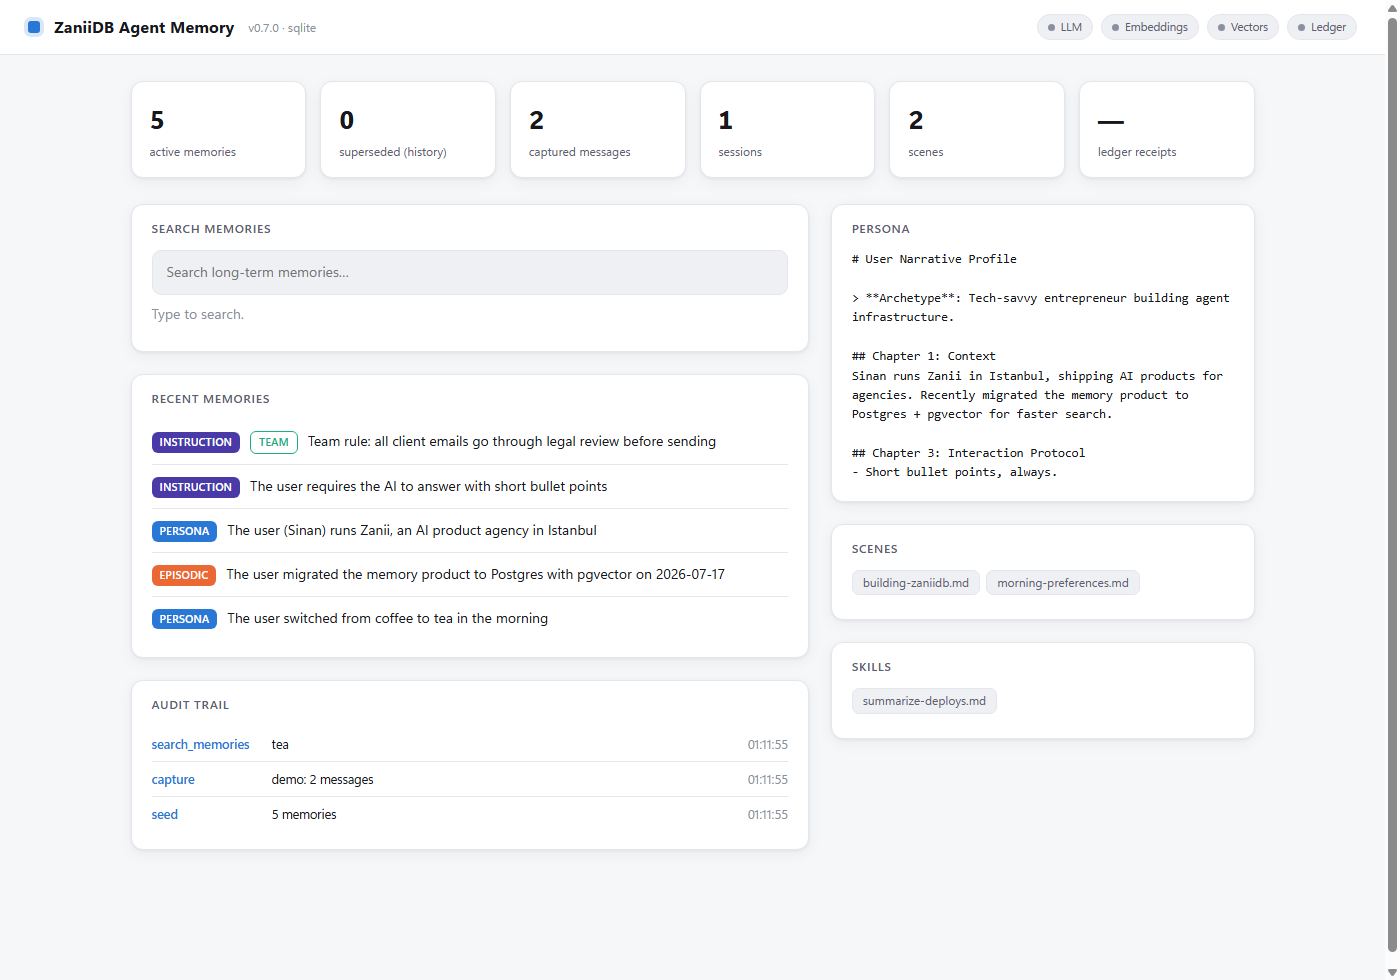Viewport: 1400px width, 980px height.
Task: Click the Embeddings status pill
Action: (1150, 27)
